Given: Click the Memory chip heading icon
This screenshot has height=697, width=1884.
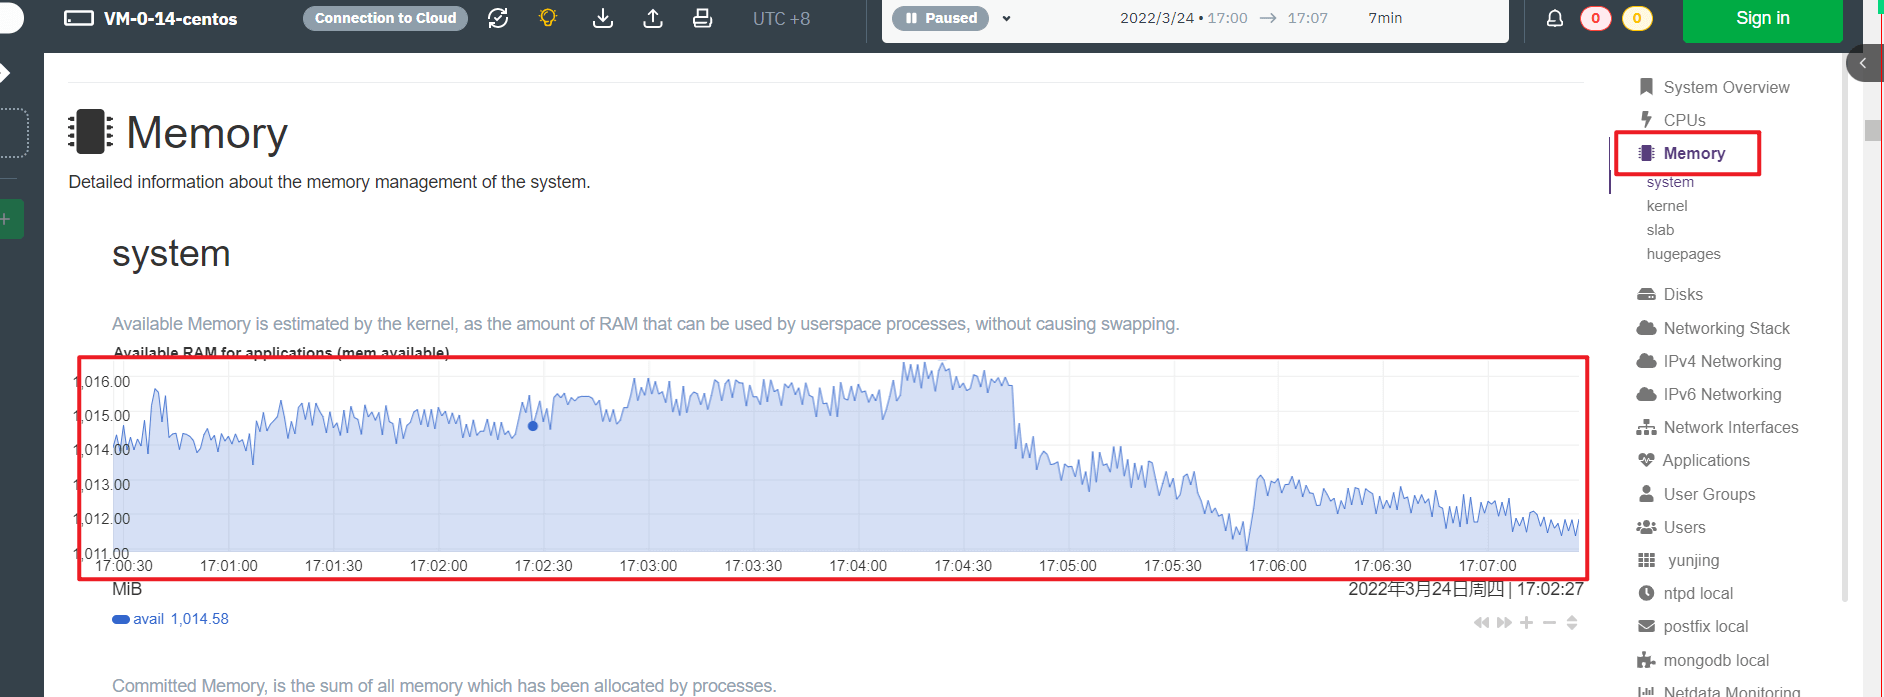Looking at the screenshot, I should click(90, 132).
